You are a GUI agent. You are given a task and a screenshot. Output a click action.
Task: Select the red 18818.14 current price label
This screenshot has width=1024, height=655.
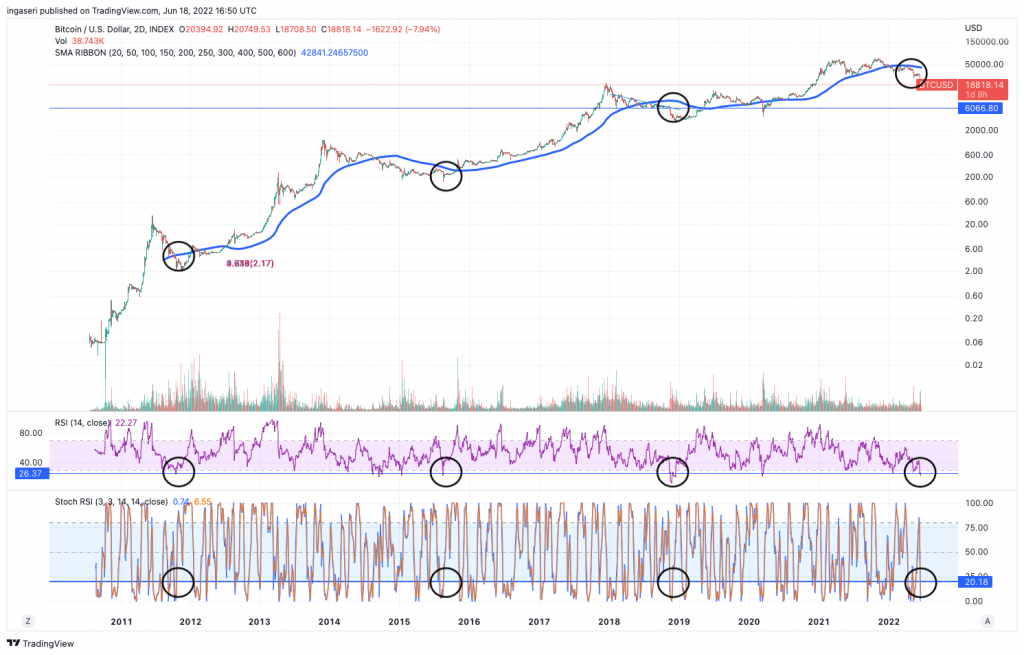[984, 85]
